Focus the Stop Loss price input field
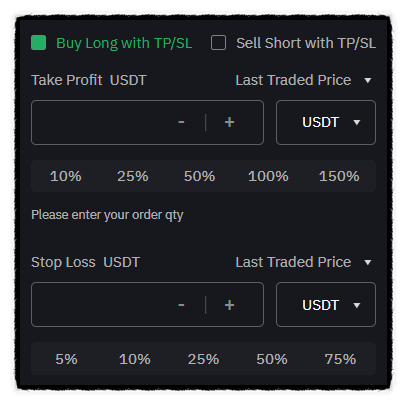Image resolution: width=407 pixels, height=405 pixels. (x=102, y=305)
